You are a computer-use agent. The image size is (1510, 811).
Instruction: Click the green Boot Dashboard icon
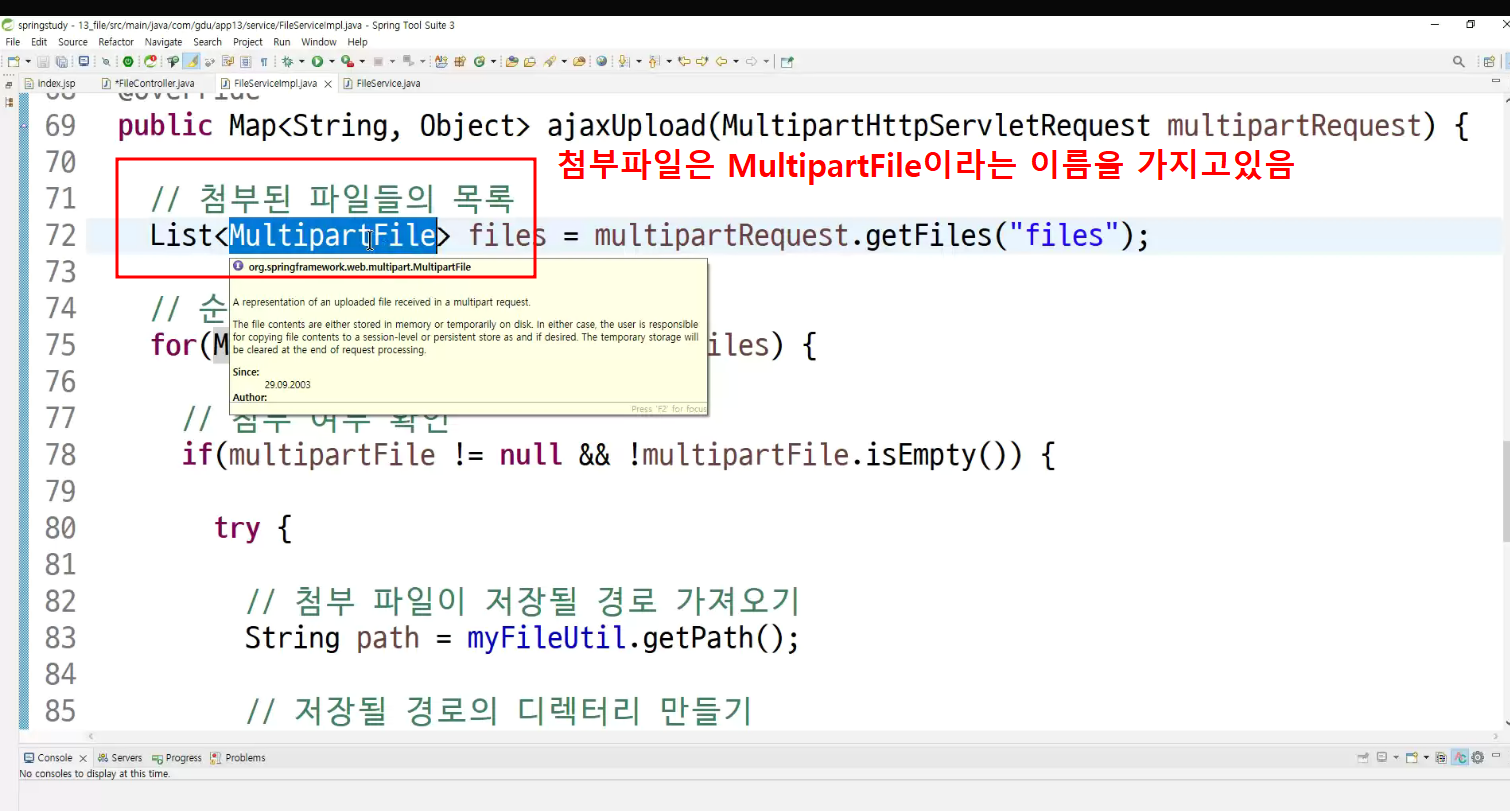[128, 61]
